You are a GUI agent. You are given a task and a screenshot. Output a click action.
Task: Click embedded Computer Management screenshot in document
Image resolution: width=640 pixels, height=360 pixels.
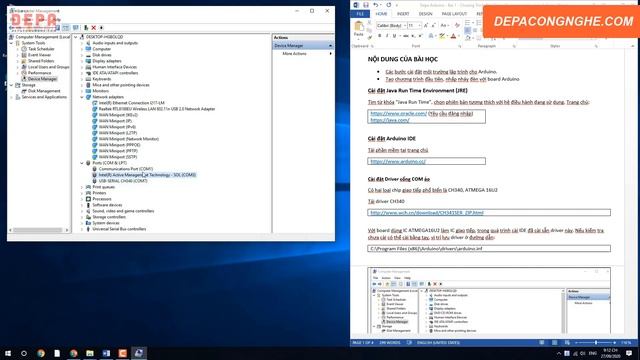(x=489, y=301)
